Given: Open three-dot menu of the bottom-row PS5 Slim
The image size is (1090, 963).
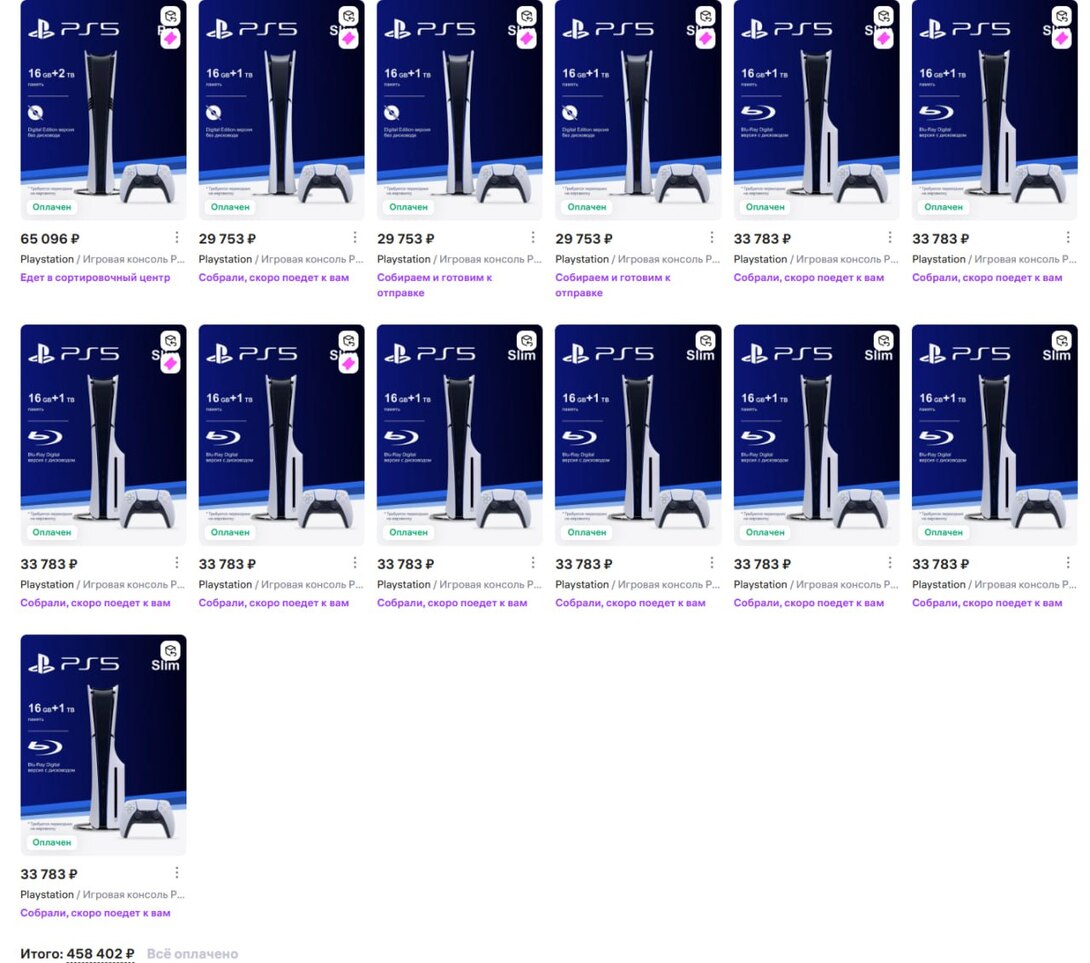Looking at the screenshot, I should [177, 873].
